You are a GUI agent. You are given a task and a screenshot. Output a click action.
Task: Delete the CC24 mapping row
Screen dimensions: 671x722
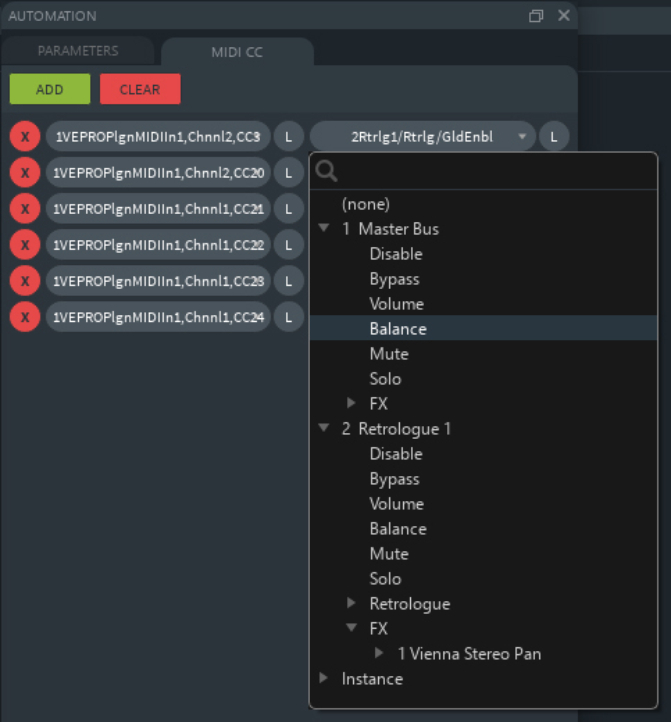[x=25, y=317]
